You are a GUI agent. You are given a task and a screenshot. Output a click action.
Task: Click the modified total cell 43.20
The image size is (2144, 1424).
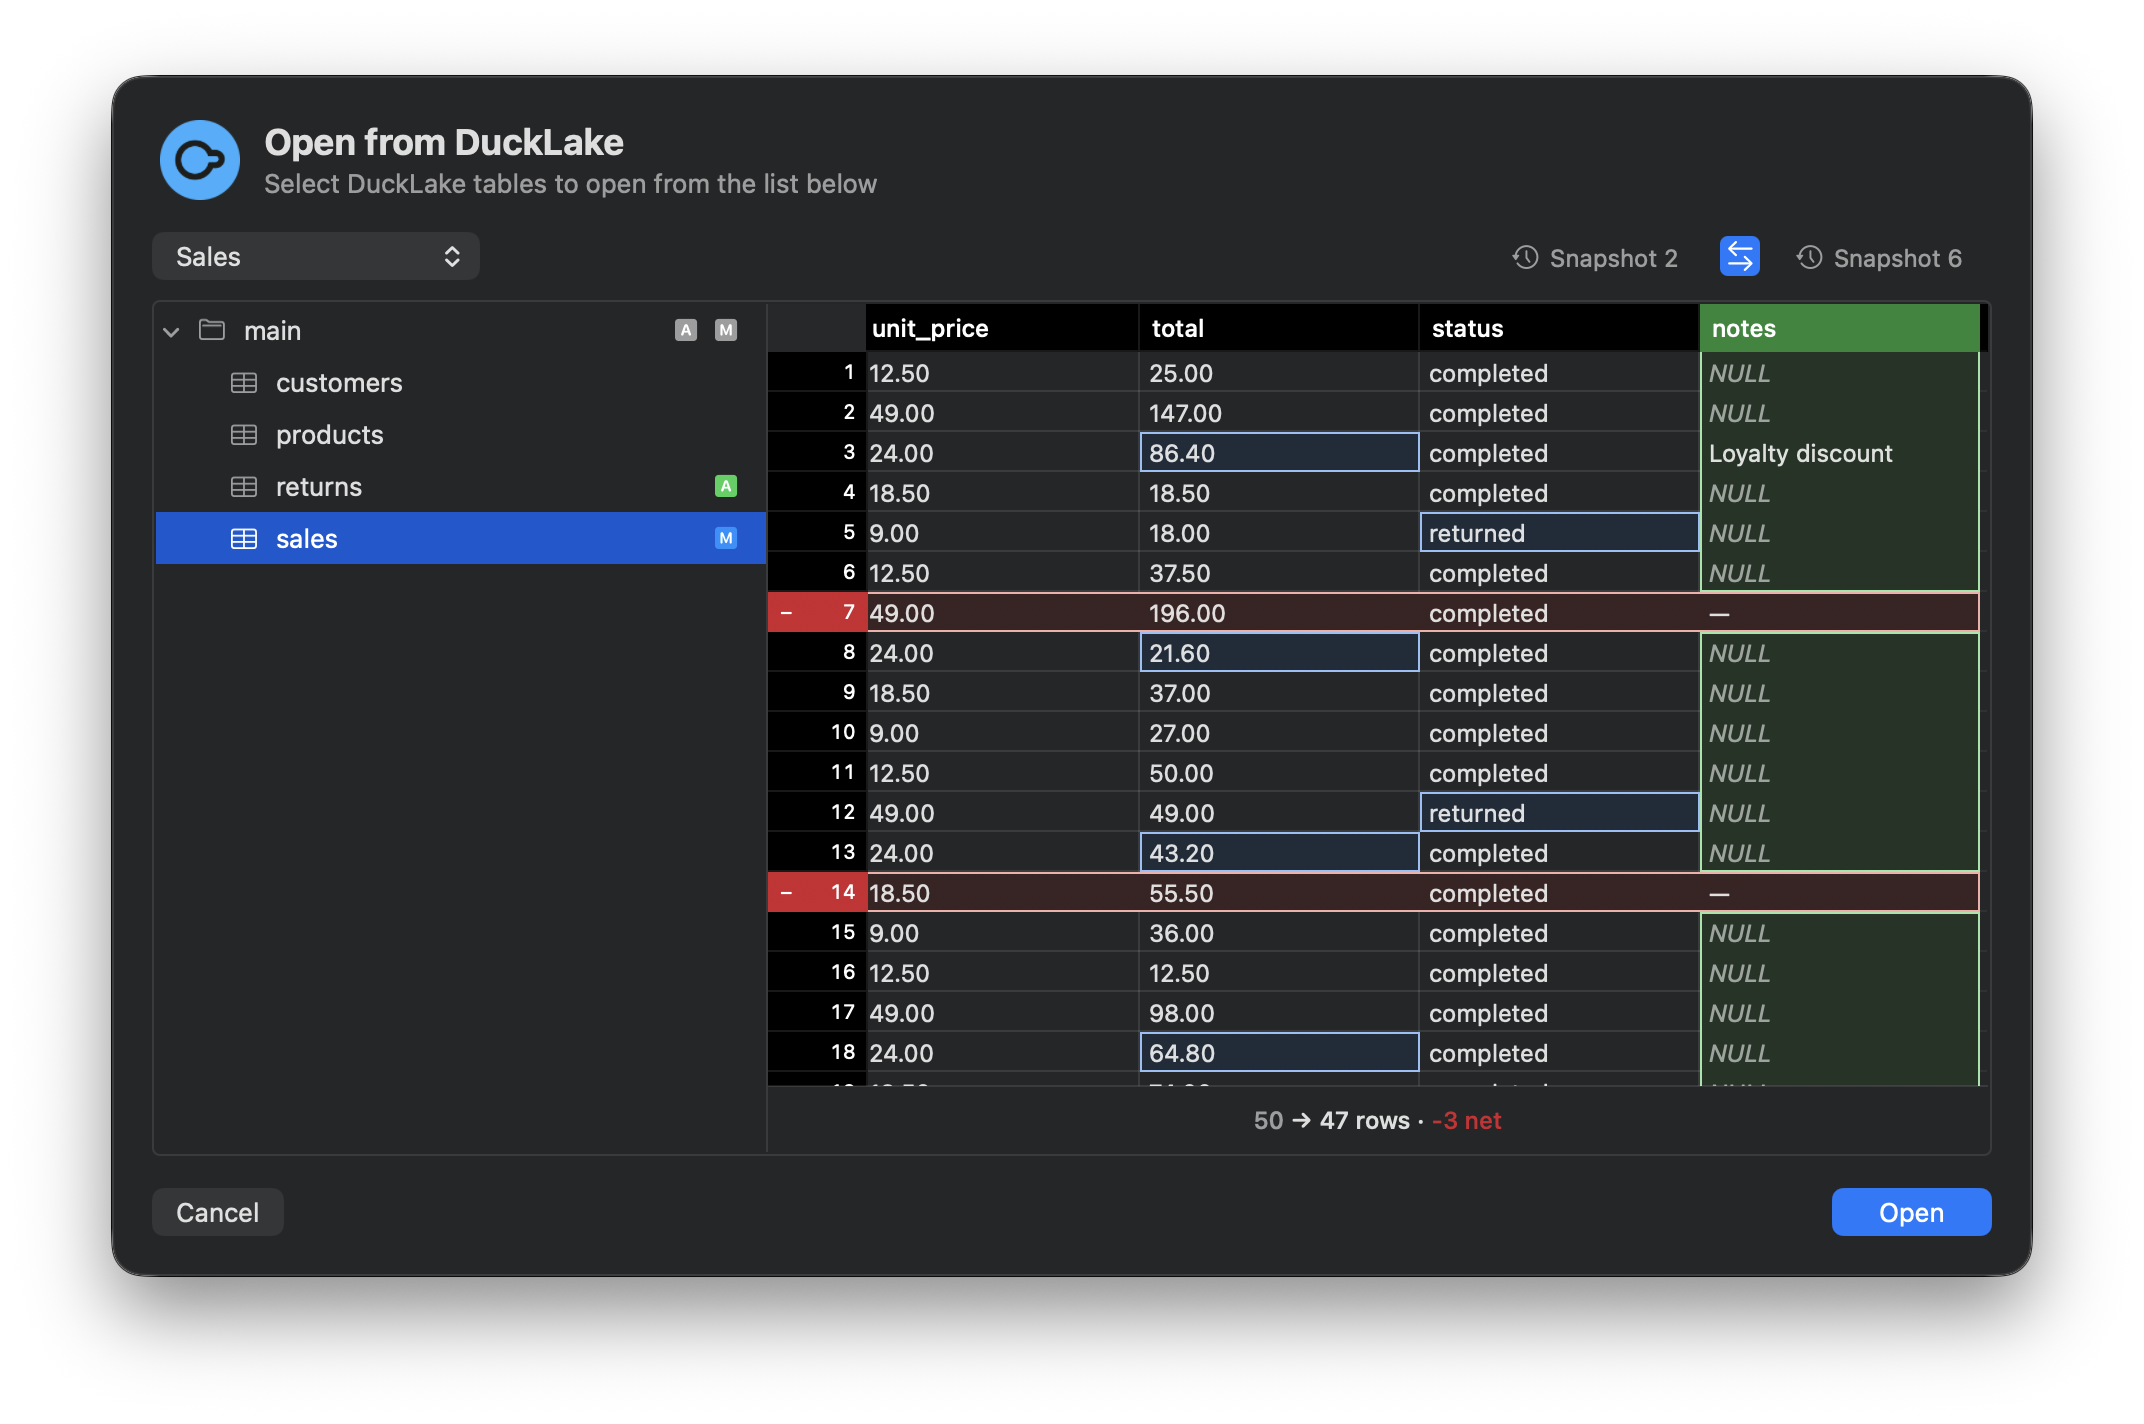(x=1279, y=852)
